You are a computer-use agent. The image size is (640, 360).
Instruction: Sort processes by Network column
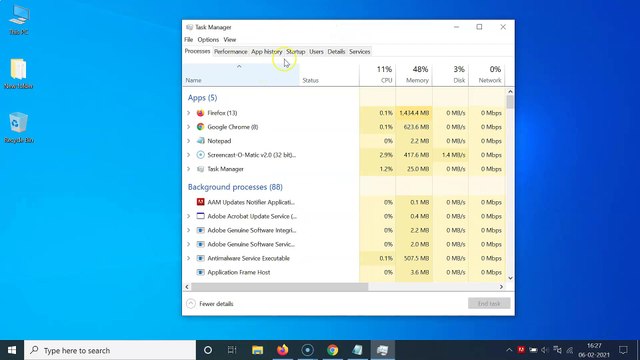pos(487,75)
